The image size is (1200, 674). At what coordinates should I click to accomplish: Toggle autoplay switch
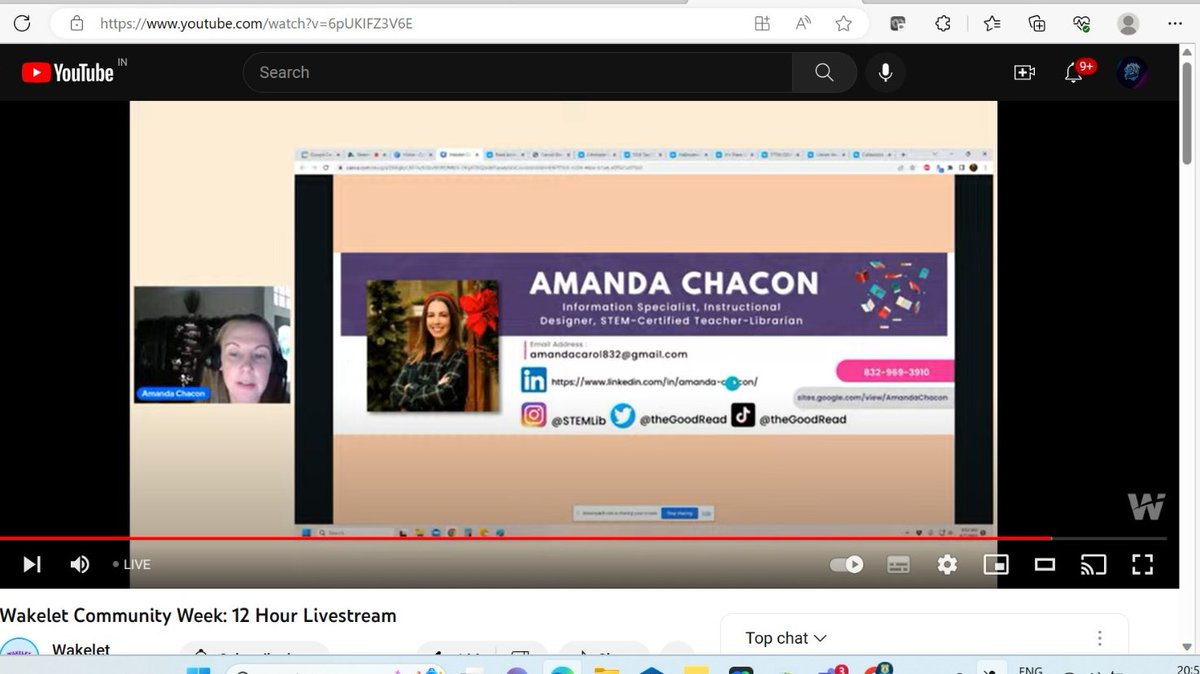coord(847,564)
